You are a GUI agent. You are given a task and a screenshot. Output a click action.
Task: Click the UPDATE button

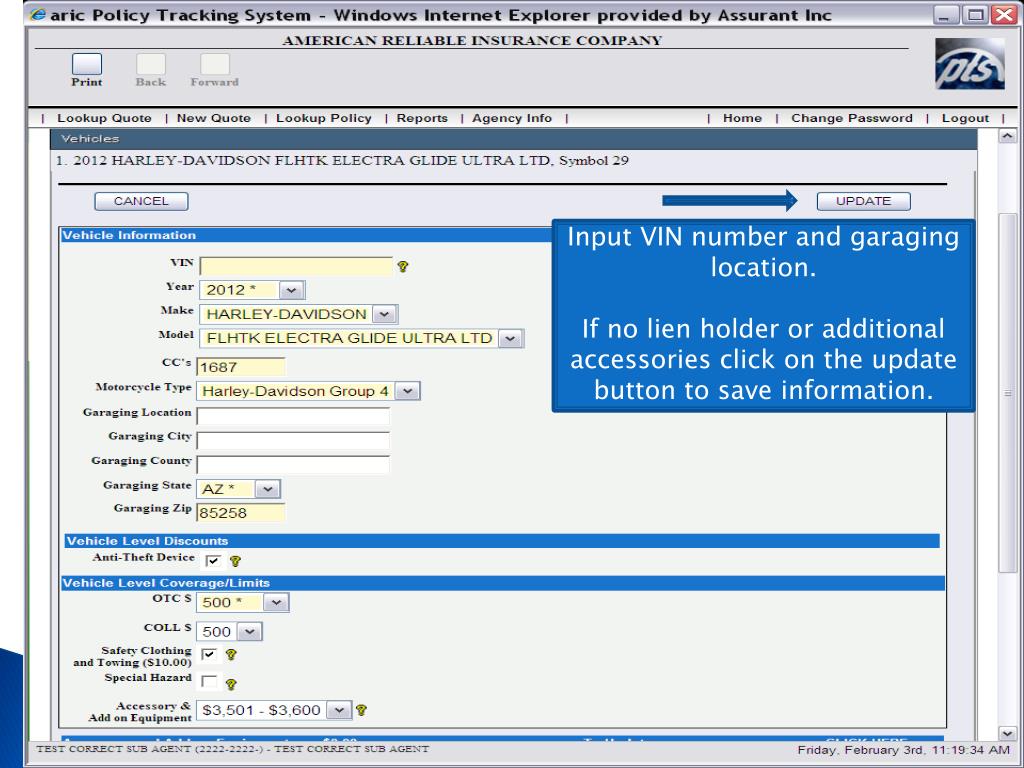pos(863,201)
